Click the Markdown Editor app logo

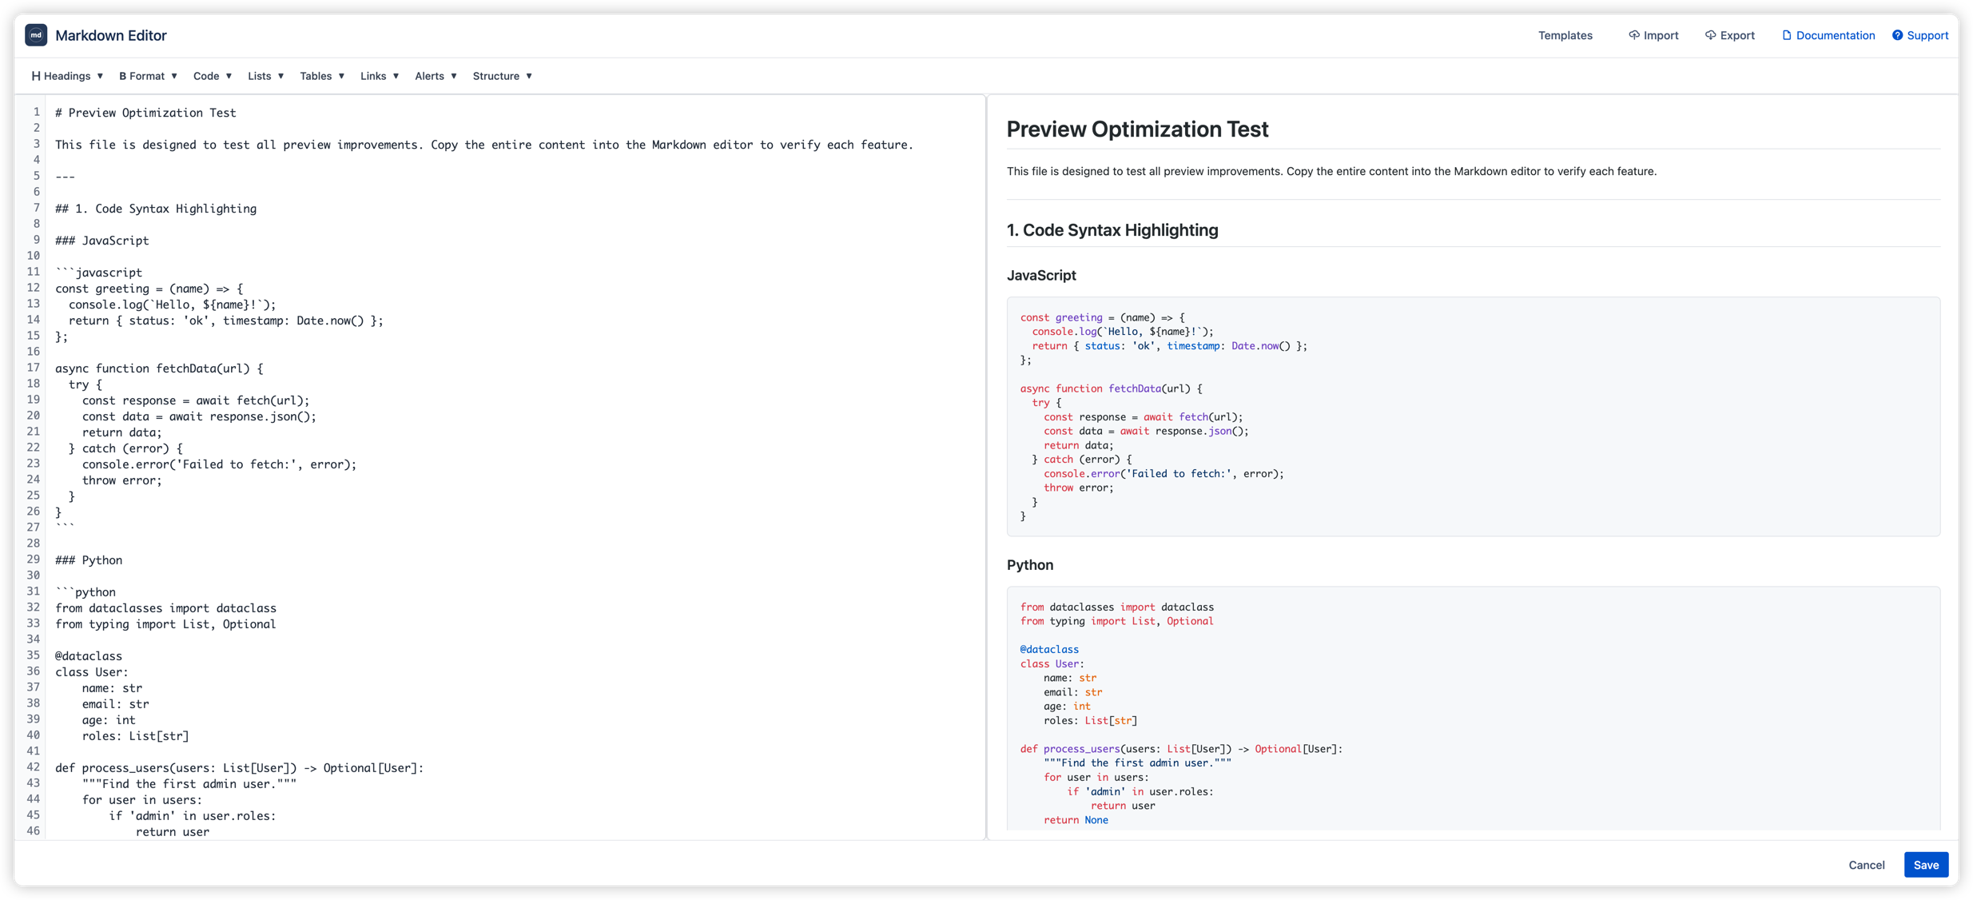36,35
